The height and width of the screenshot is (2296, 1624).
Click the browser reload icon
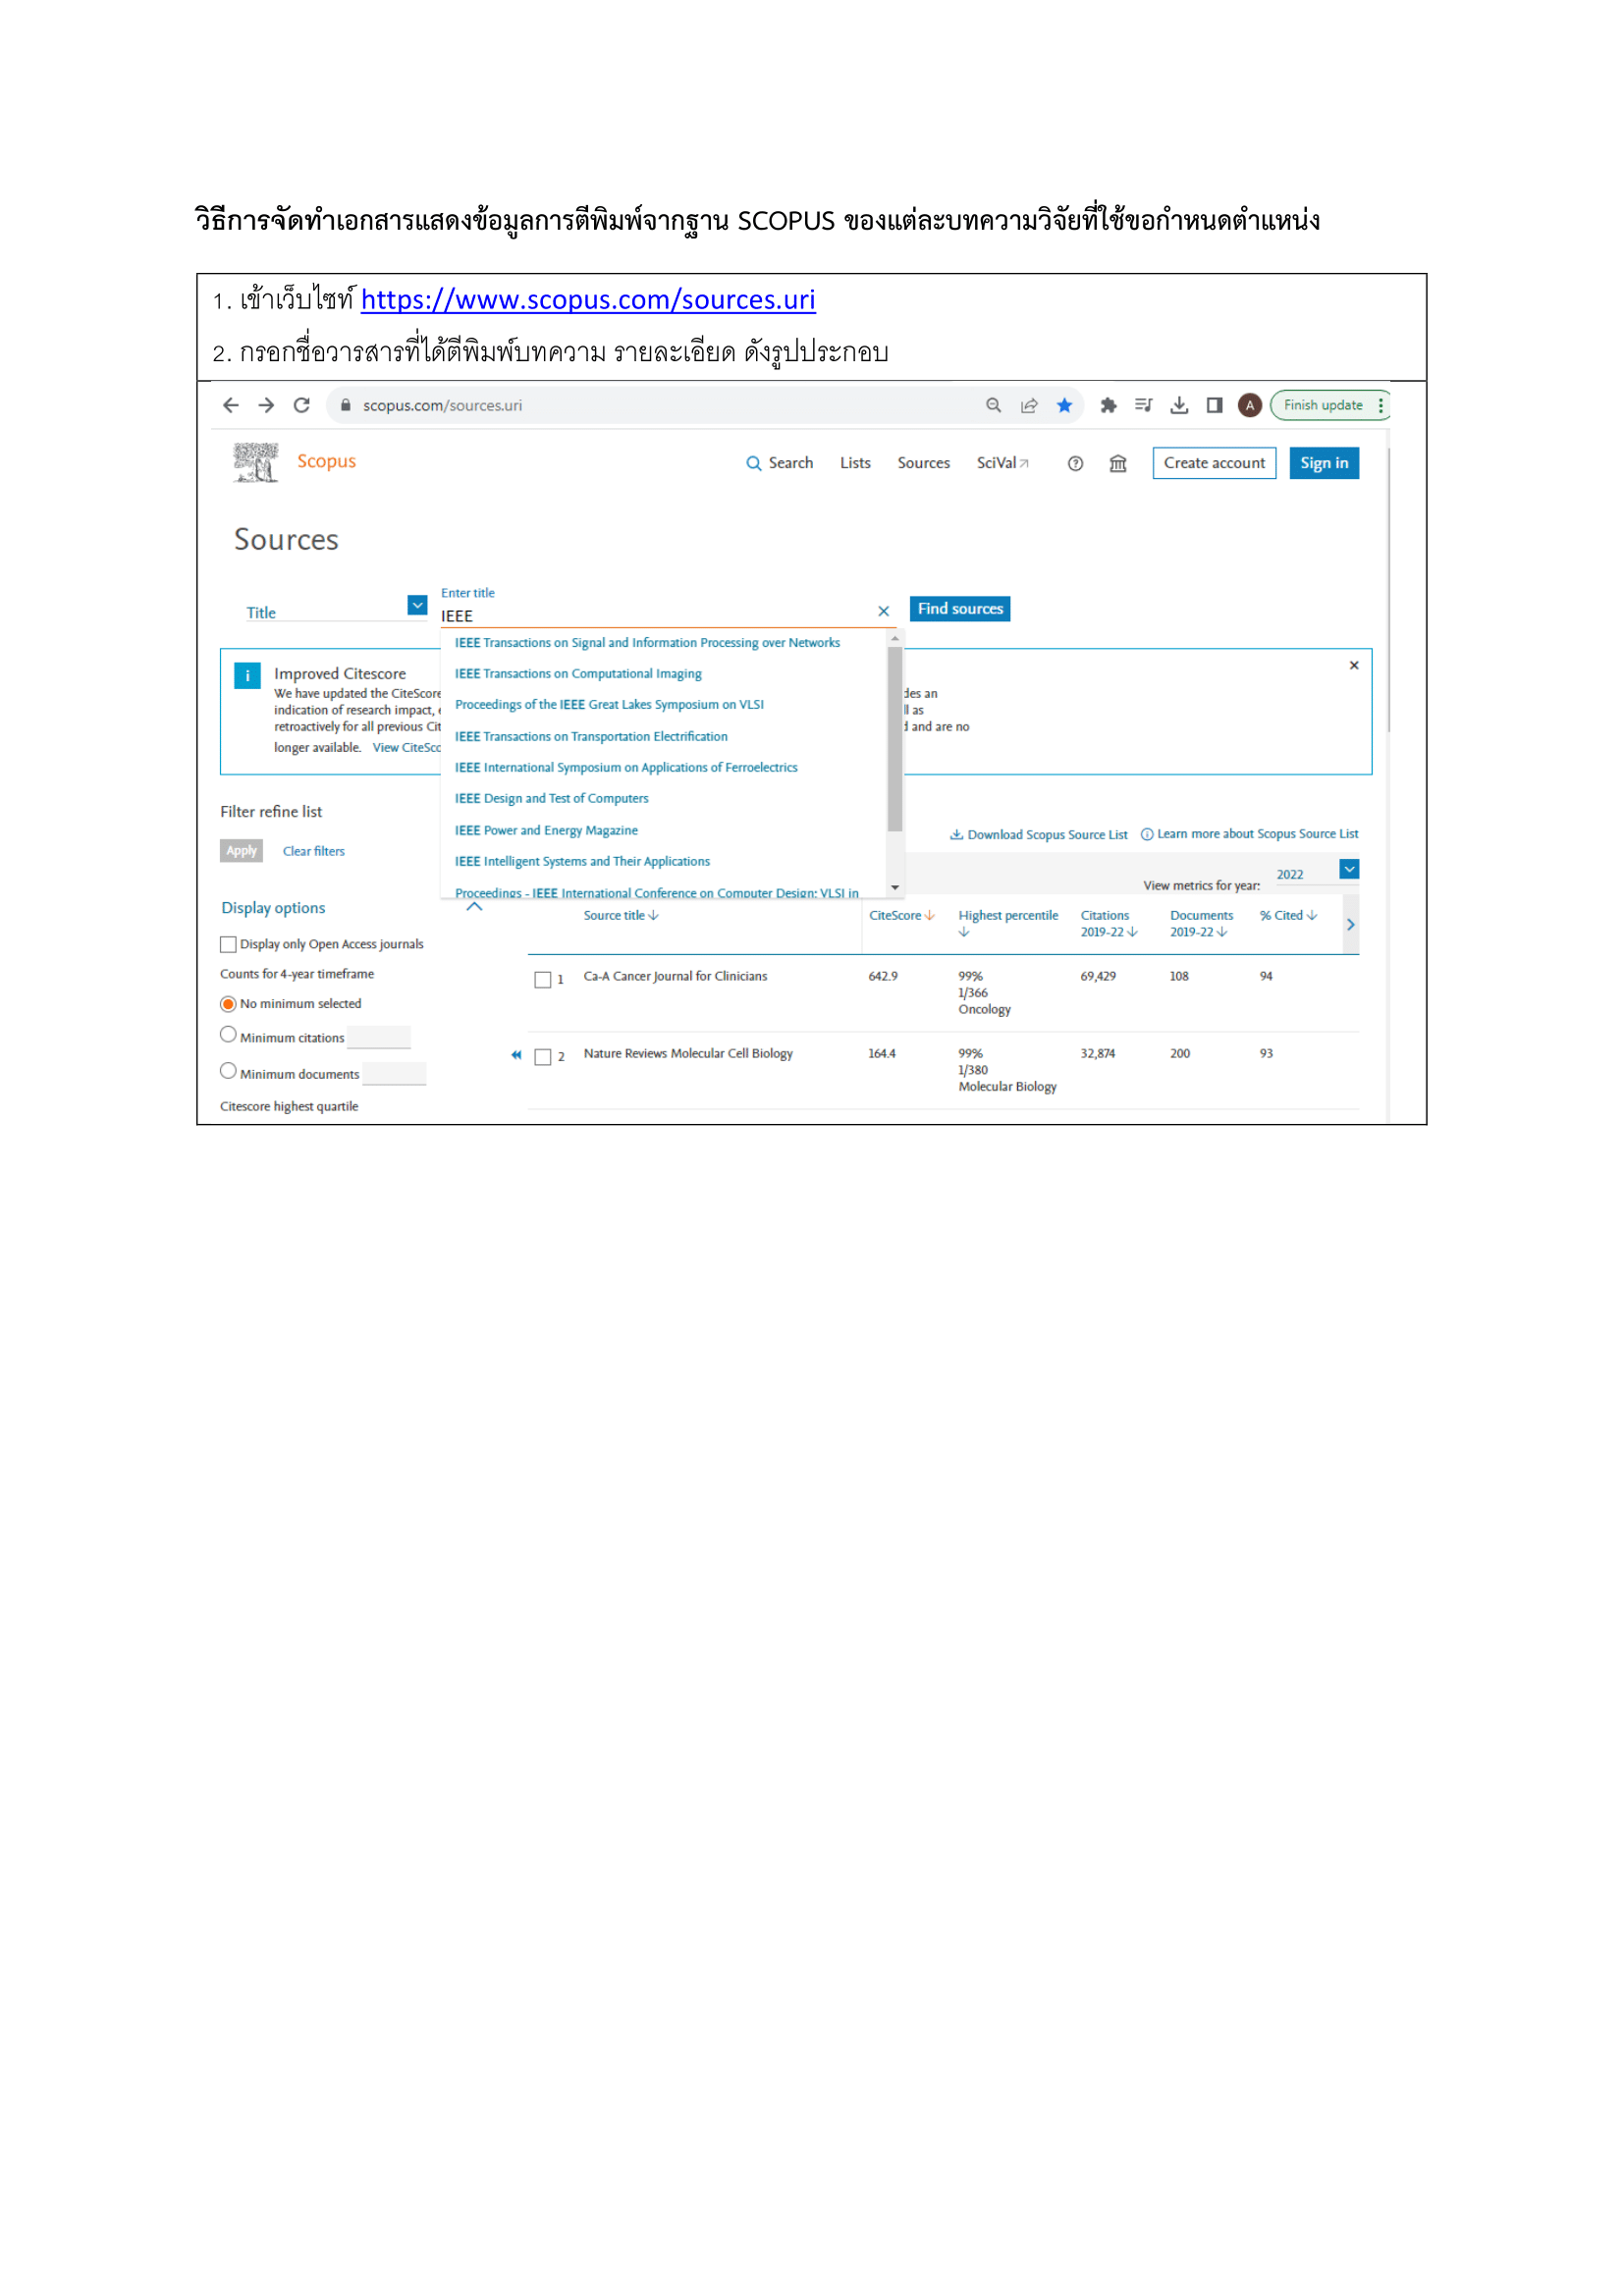pos(301,405)
